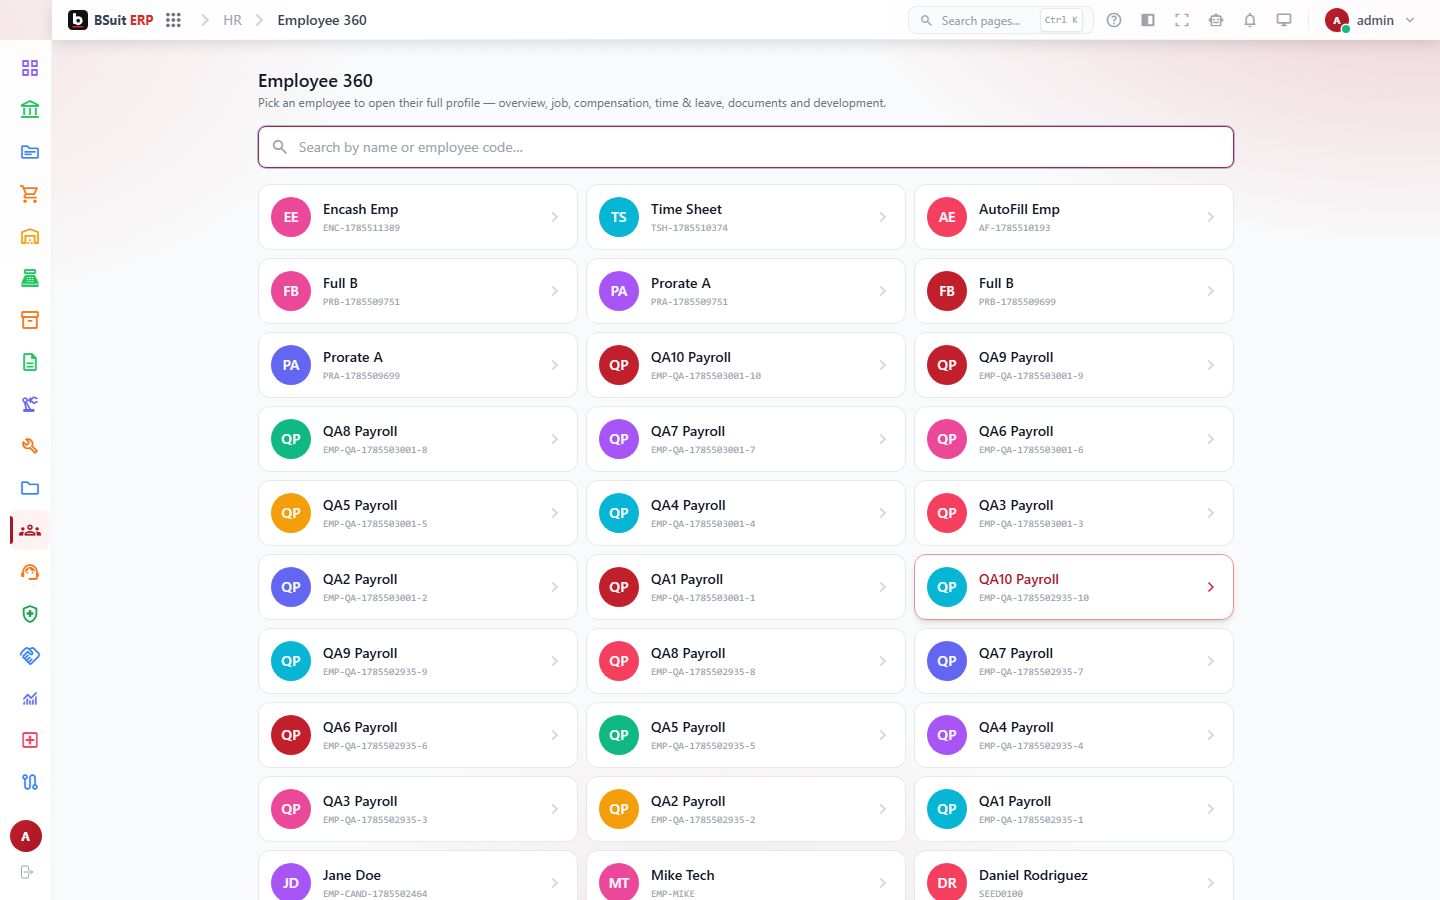Open the bank building module in sidebar

(30, 110)
